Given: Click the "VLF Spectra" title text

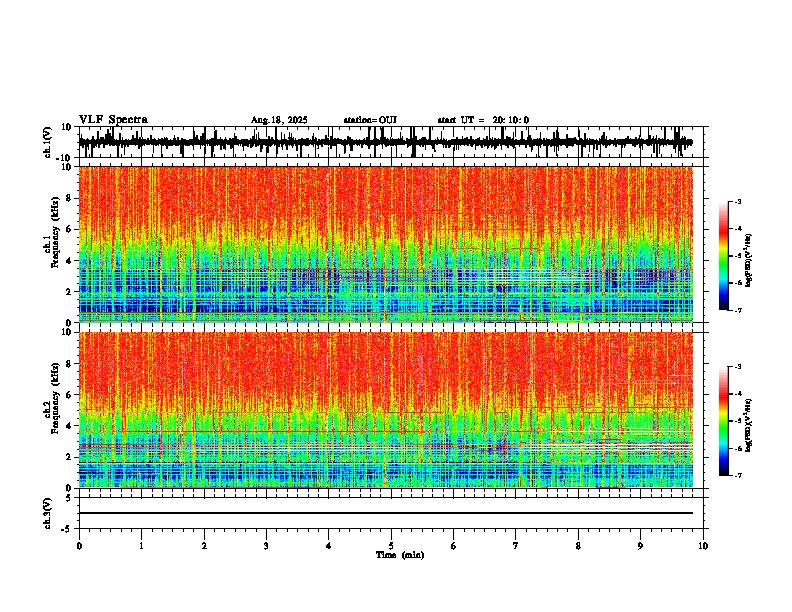Looking at the screenshot, I should [113, 120].
